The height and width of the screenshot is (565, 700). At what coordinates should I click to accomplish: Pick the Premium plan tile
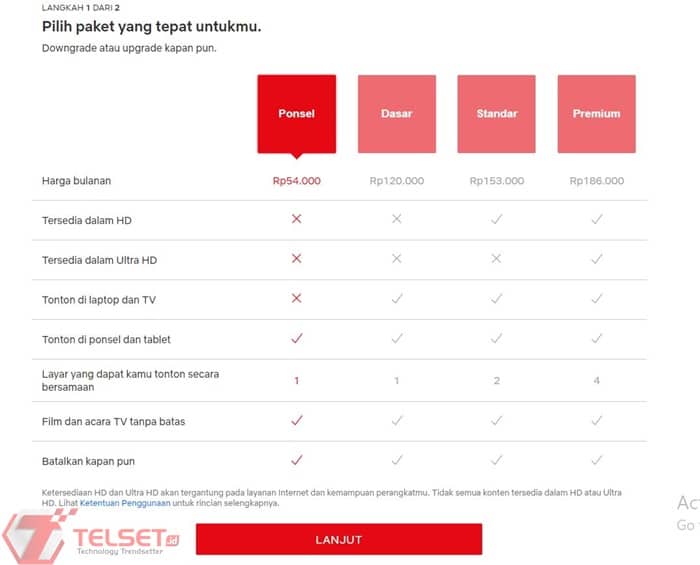point(596,114)
